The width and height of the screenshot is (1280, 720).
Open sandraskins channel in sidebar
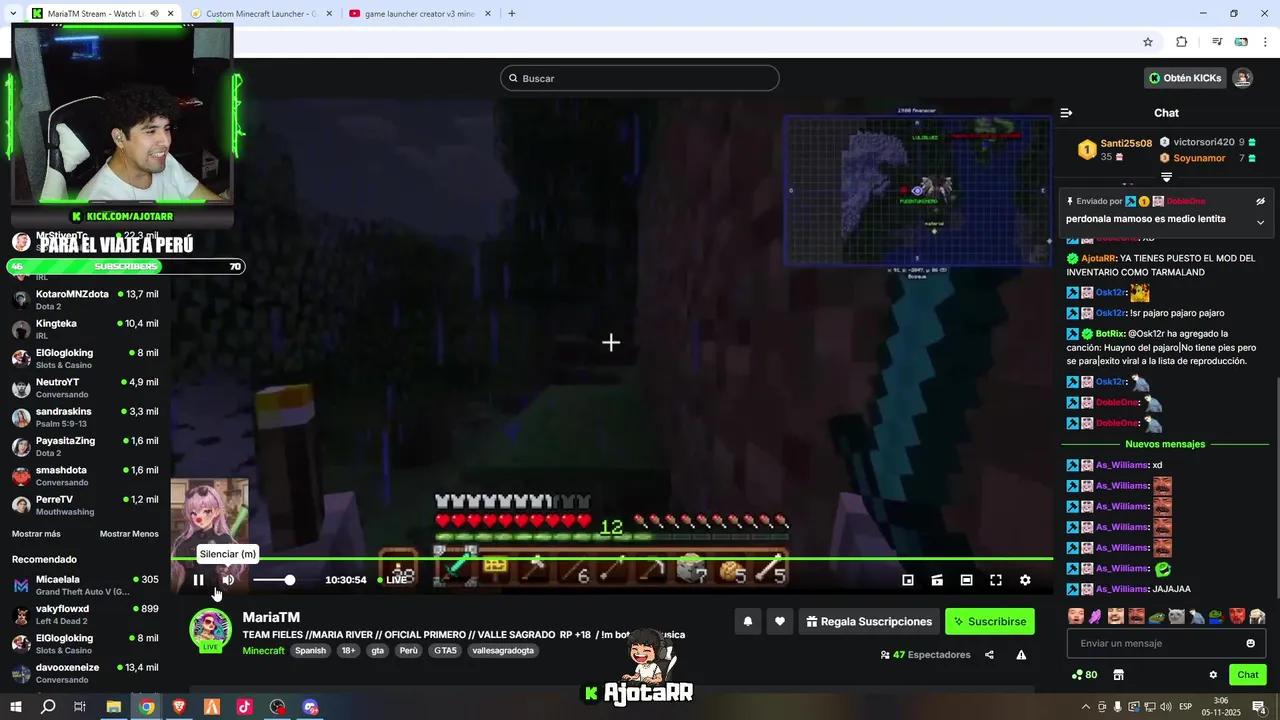[85, 417]
